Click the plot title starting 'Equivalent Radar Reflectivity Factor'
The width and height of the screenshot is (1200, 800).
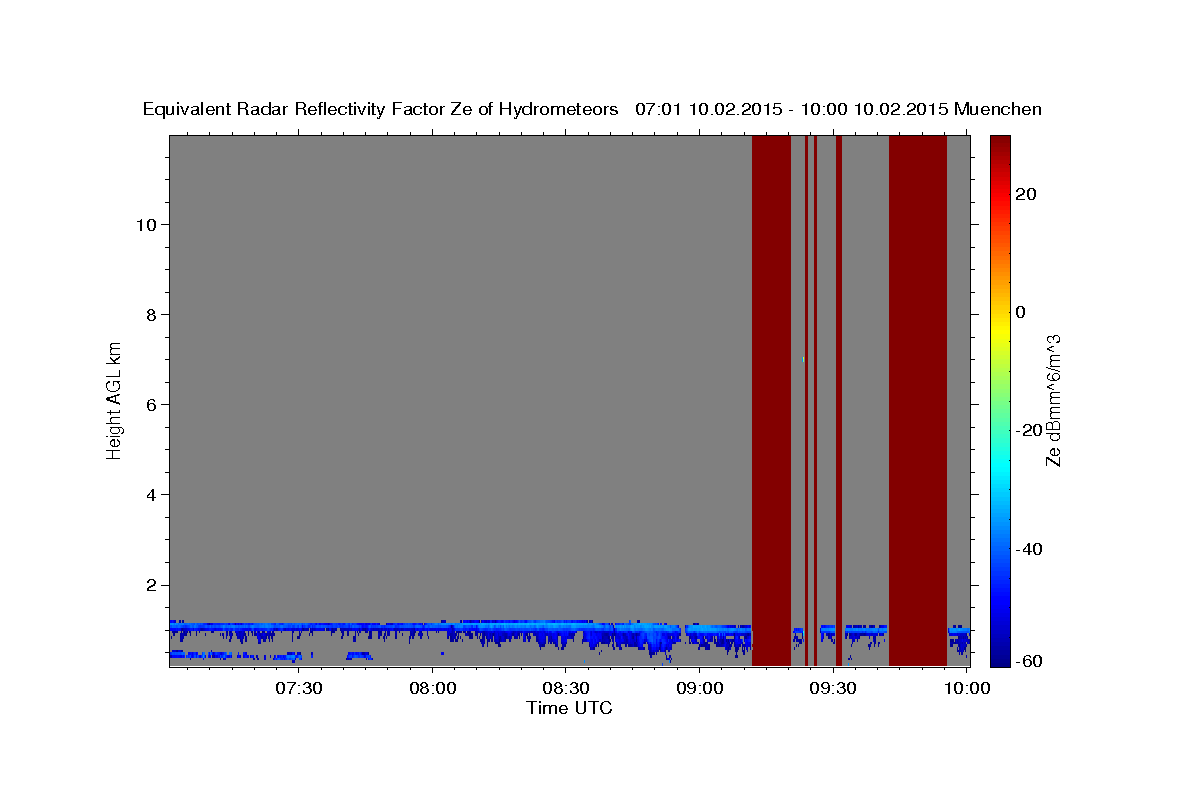(x=592, y=109)
